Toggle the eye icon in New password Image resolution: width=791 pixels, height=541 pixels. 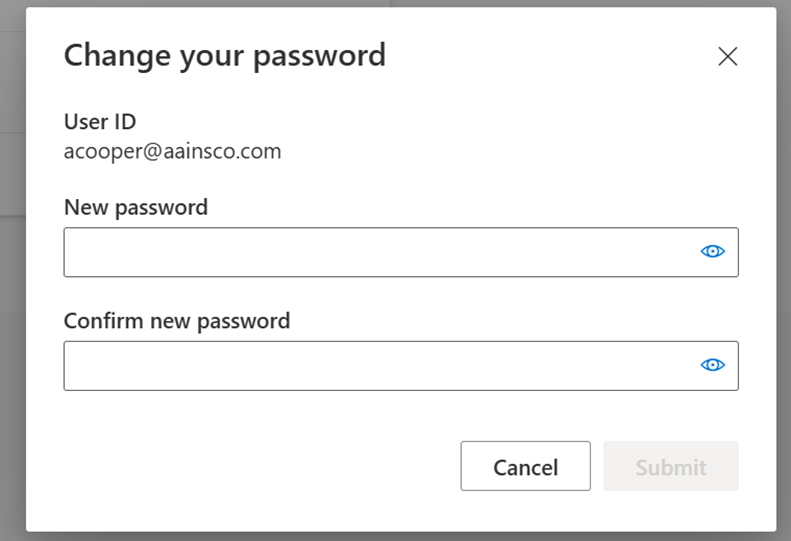[712, 252]
